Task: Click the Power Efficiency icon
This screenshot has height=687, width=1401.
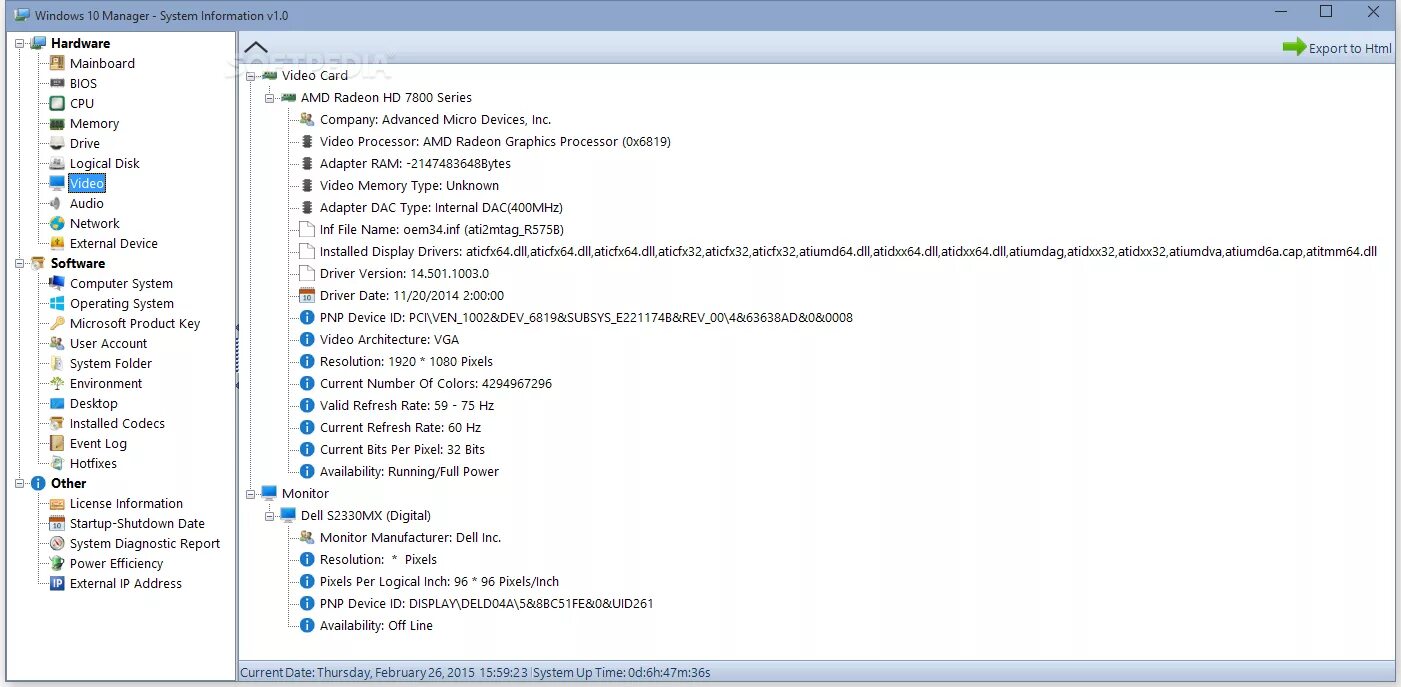Action: coord(57,563)
